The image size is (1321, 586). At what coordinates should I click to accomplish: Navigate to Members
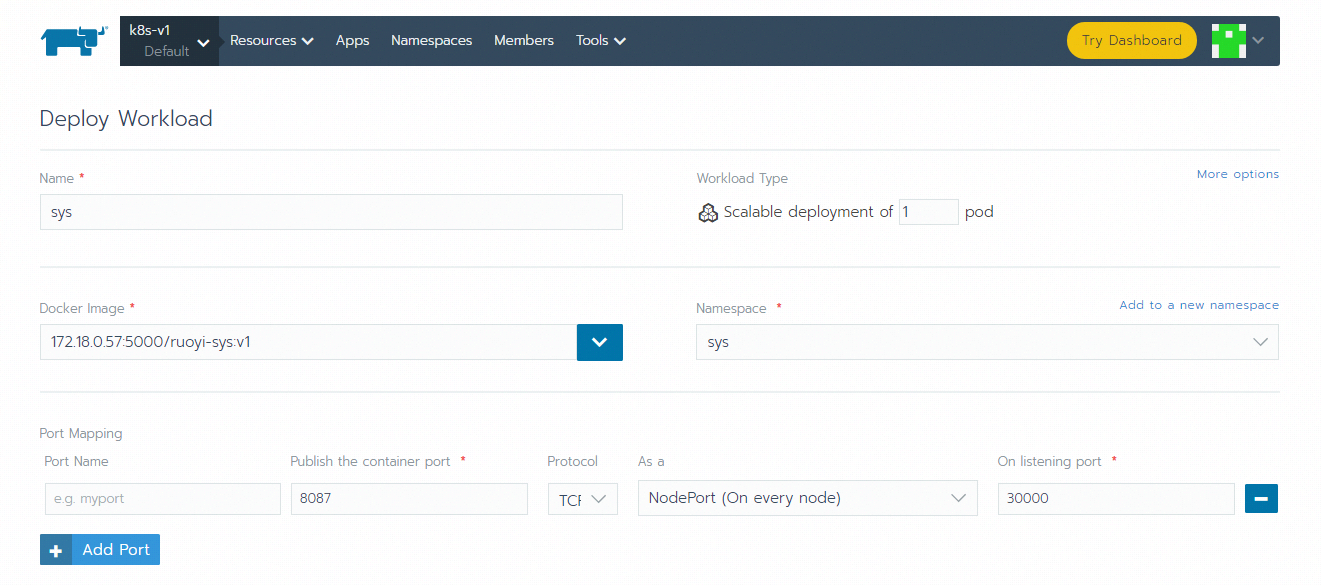523,41
